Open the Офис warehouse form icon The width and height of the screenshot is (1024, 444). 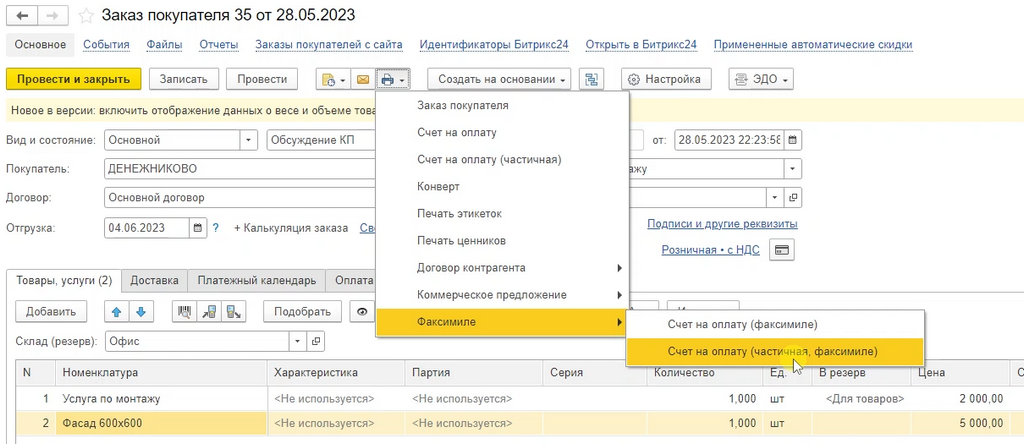click(x=316, y=341)
